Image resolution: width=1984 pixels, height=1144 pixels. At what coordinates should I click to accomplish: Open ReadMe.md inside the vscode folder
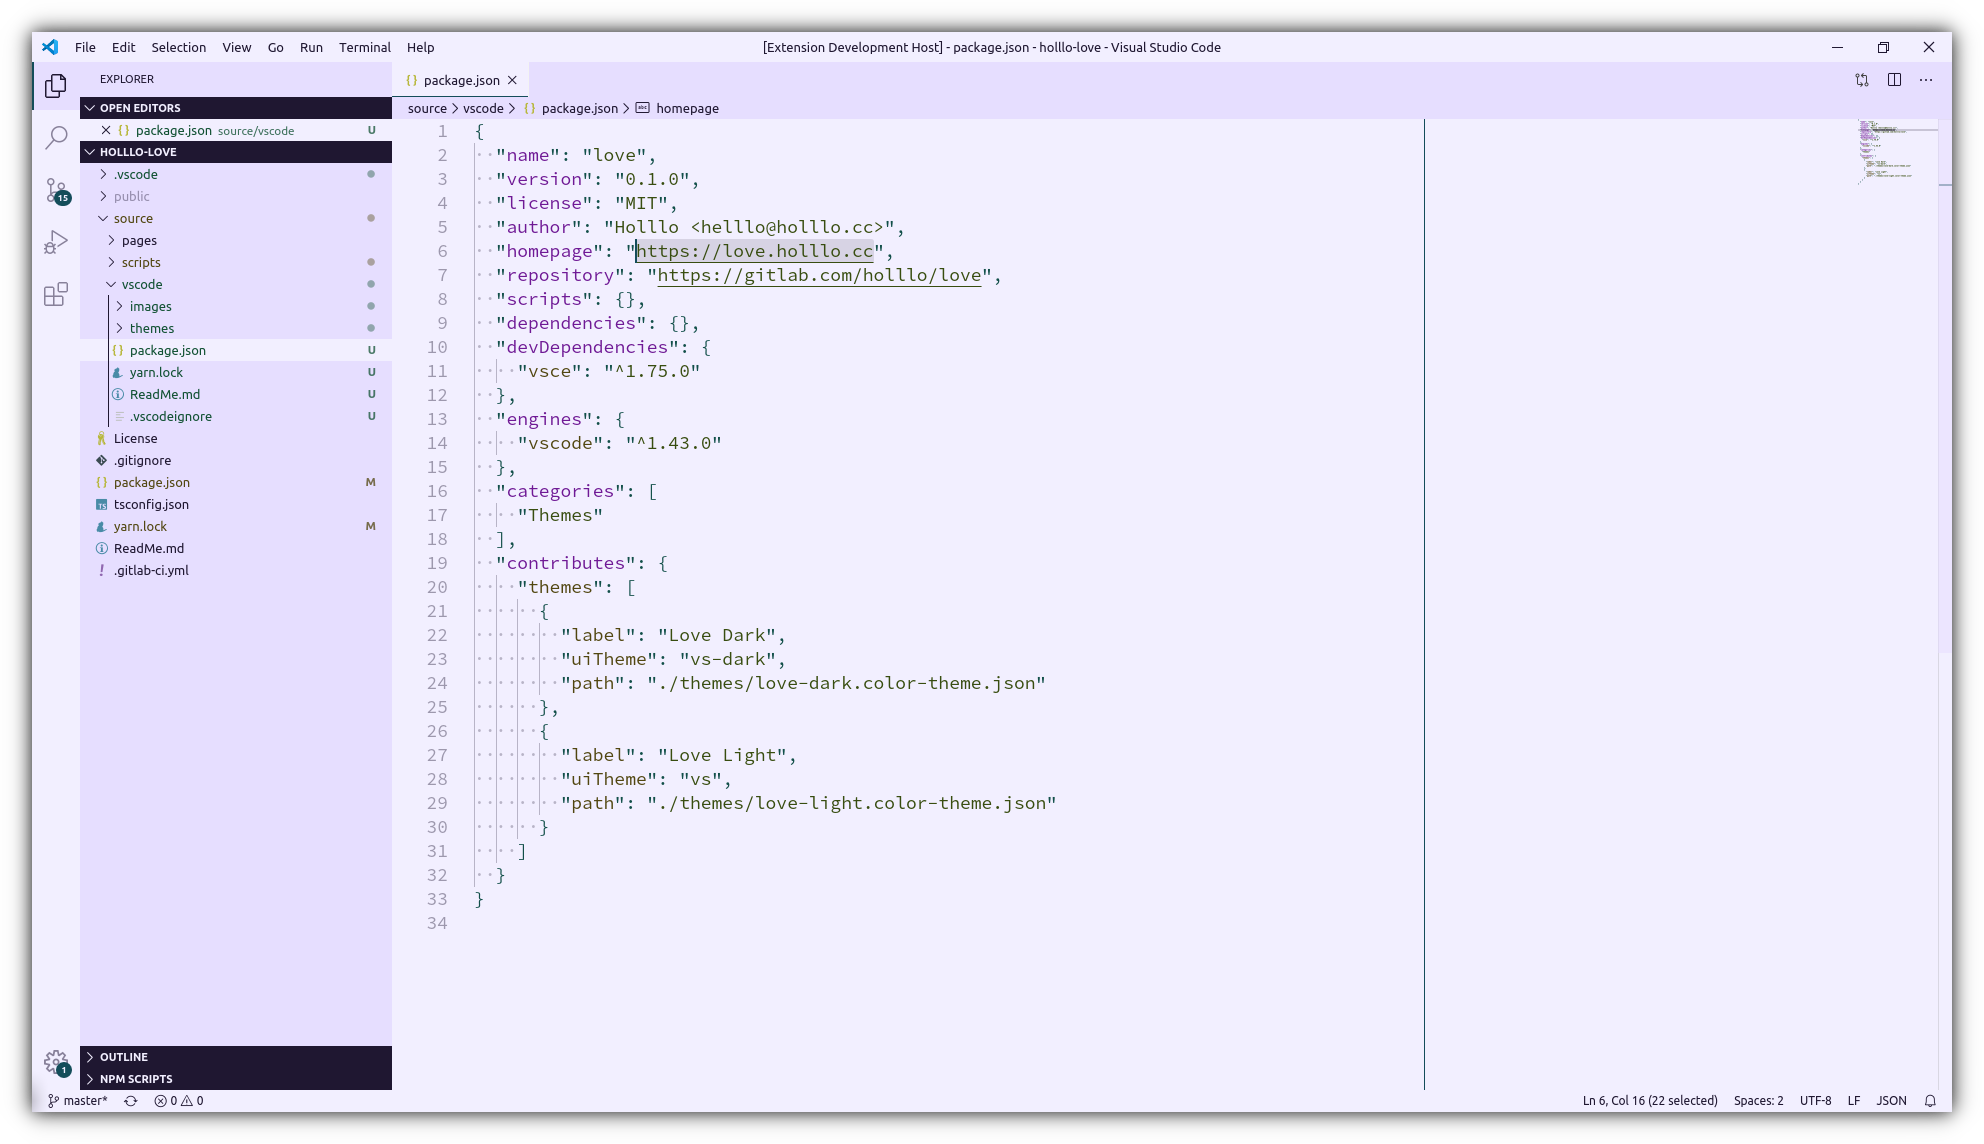(x=236, y=394)
